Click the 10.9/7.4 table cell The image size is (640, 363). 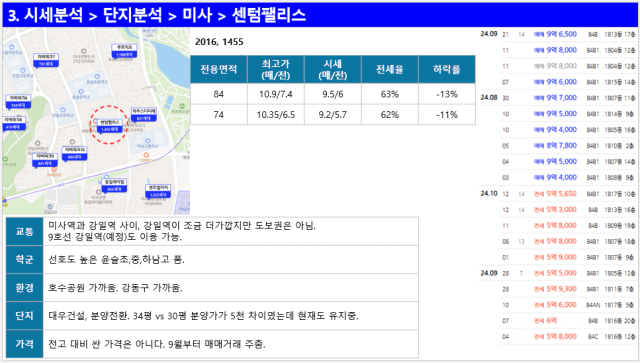(x=276, y=94)
